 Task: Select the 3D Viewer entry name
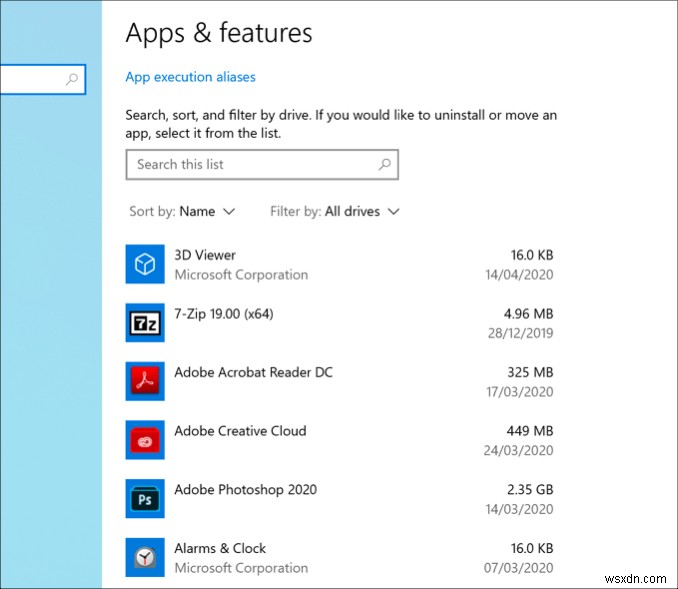(205, 255)
